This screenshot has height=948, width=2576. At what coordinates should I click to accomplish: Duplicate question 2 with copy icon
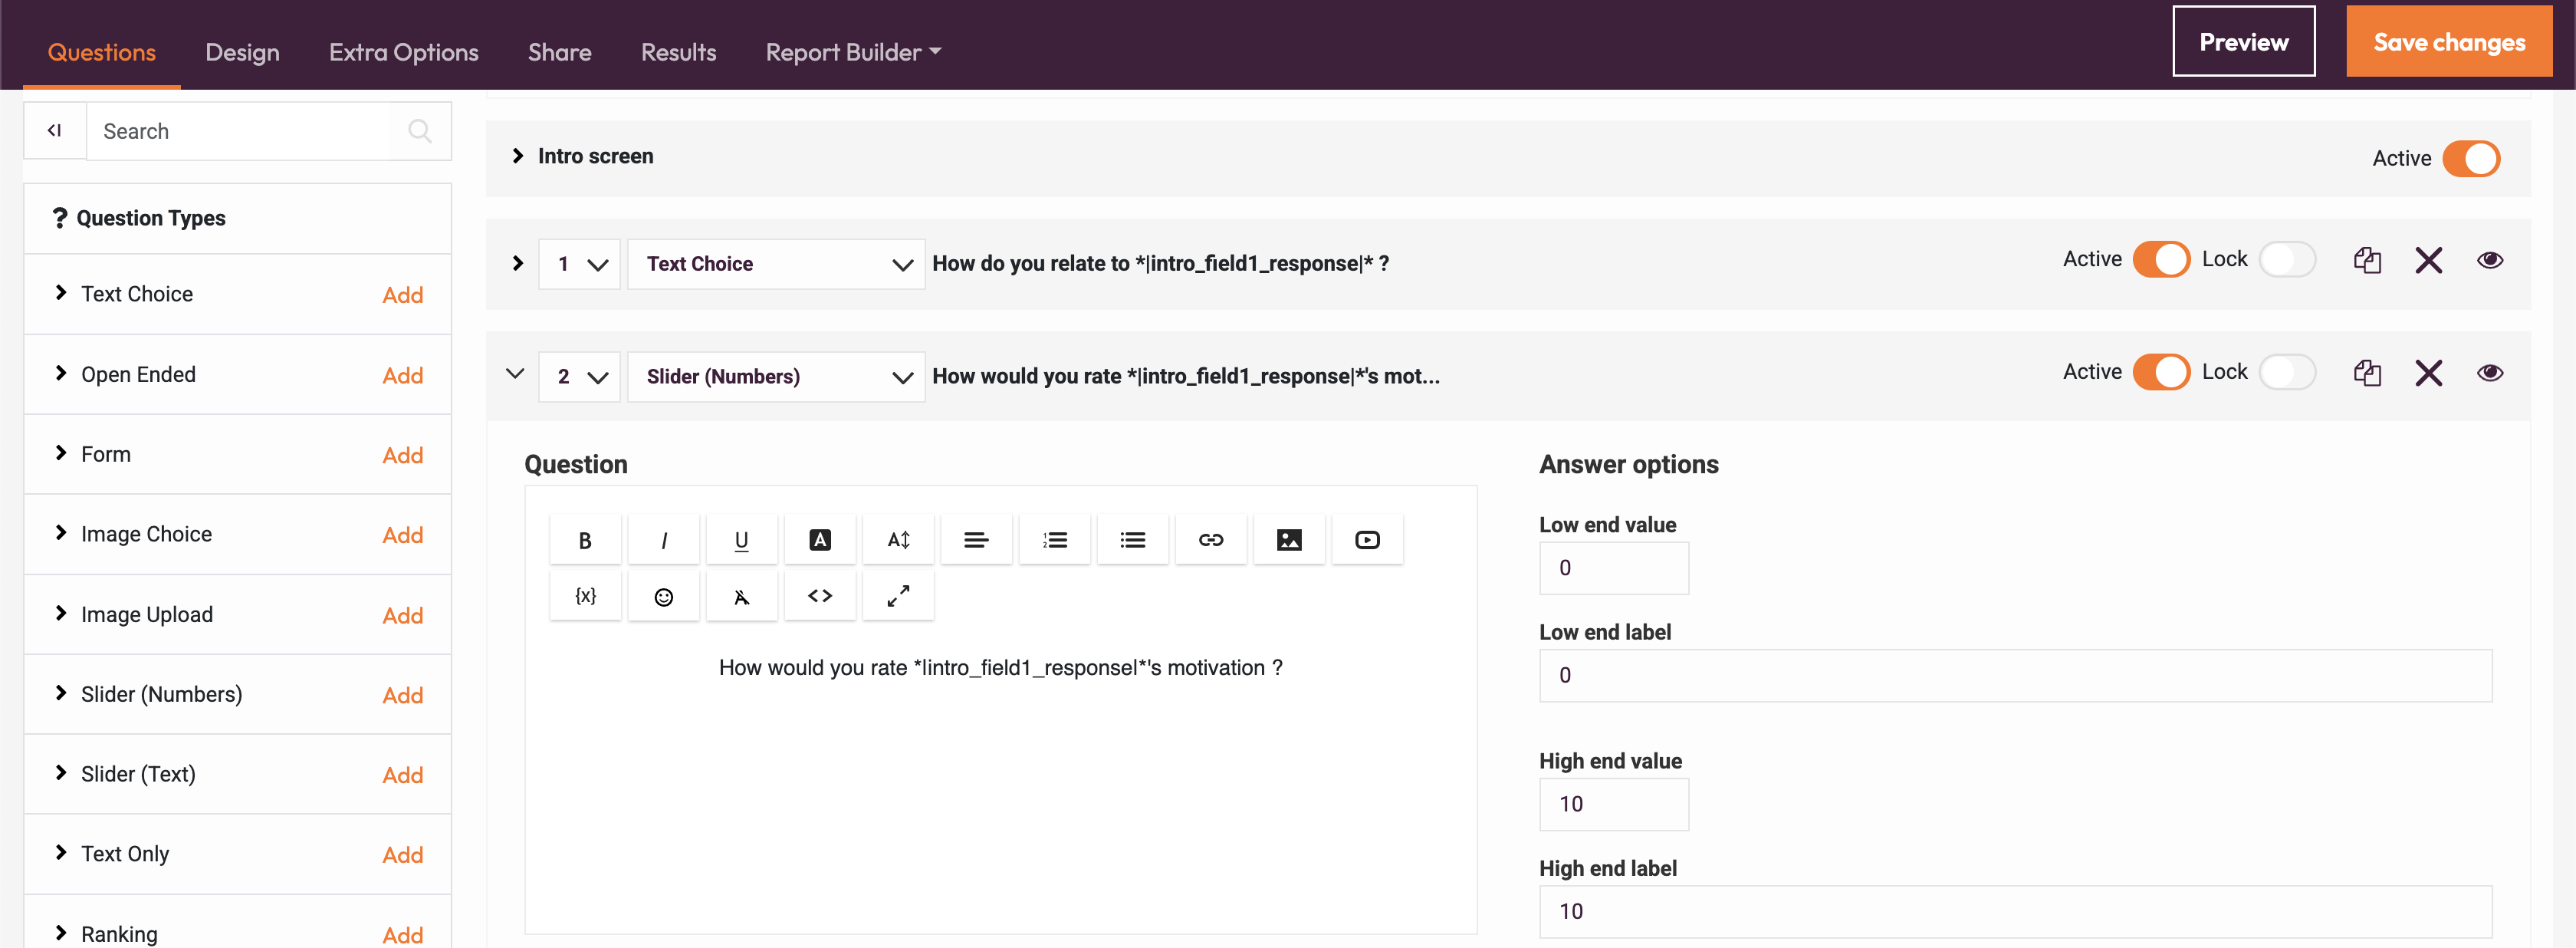(x=2366, y=373)
